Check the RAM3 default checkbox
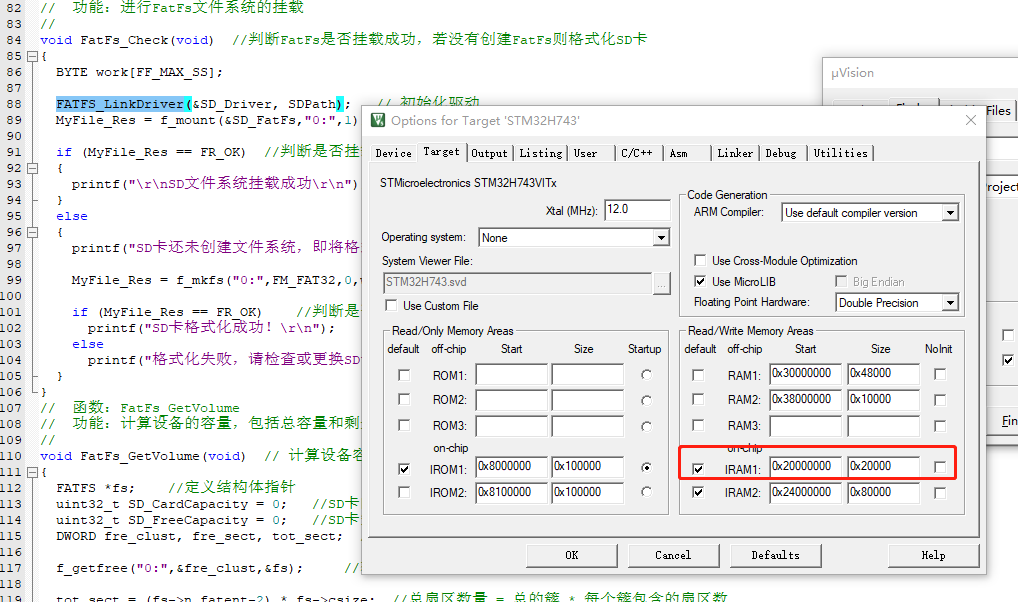The image size is (1018, 602). (698, 425)
